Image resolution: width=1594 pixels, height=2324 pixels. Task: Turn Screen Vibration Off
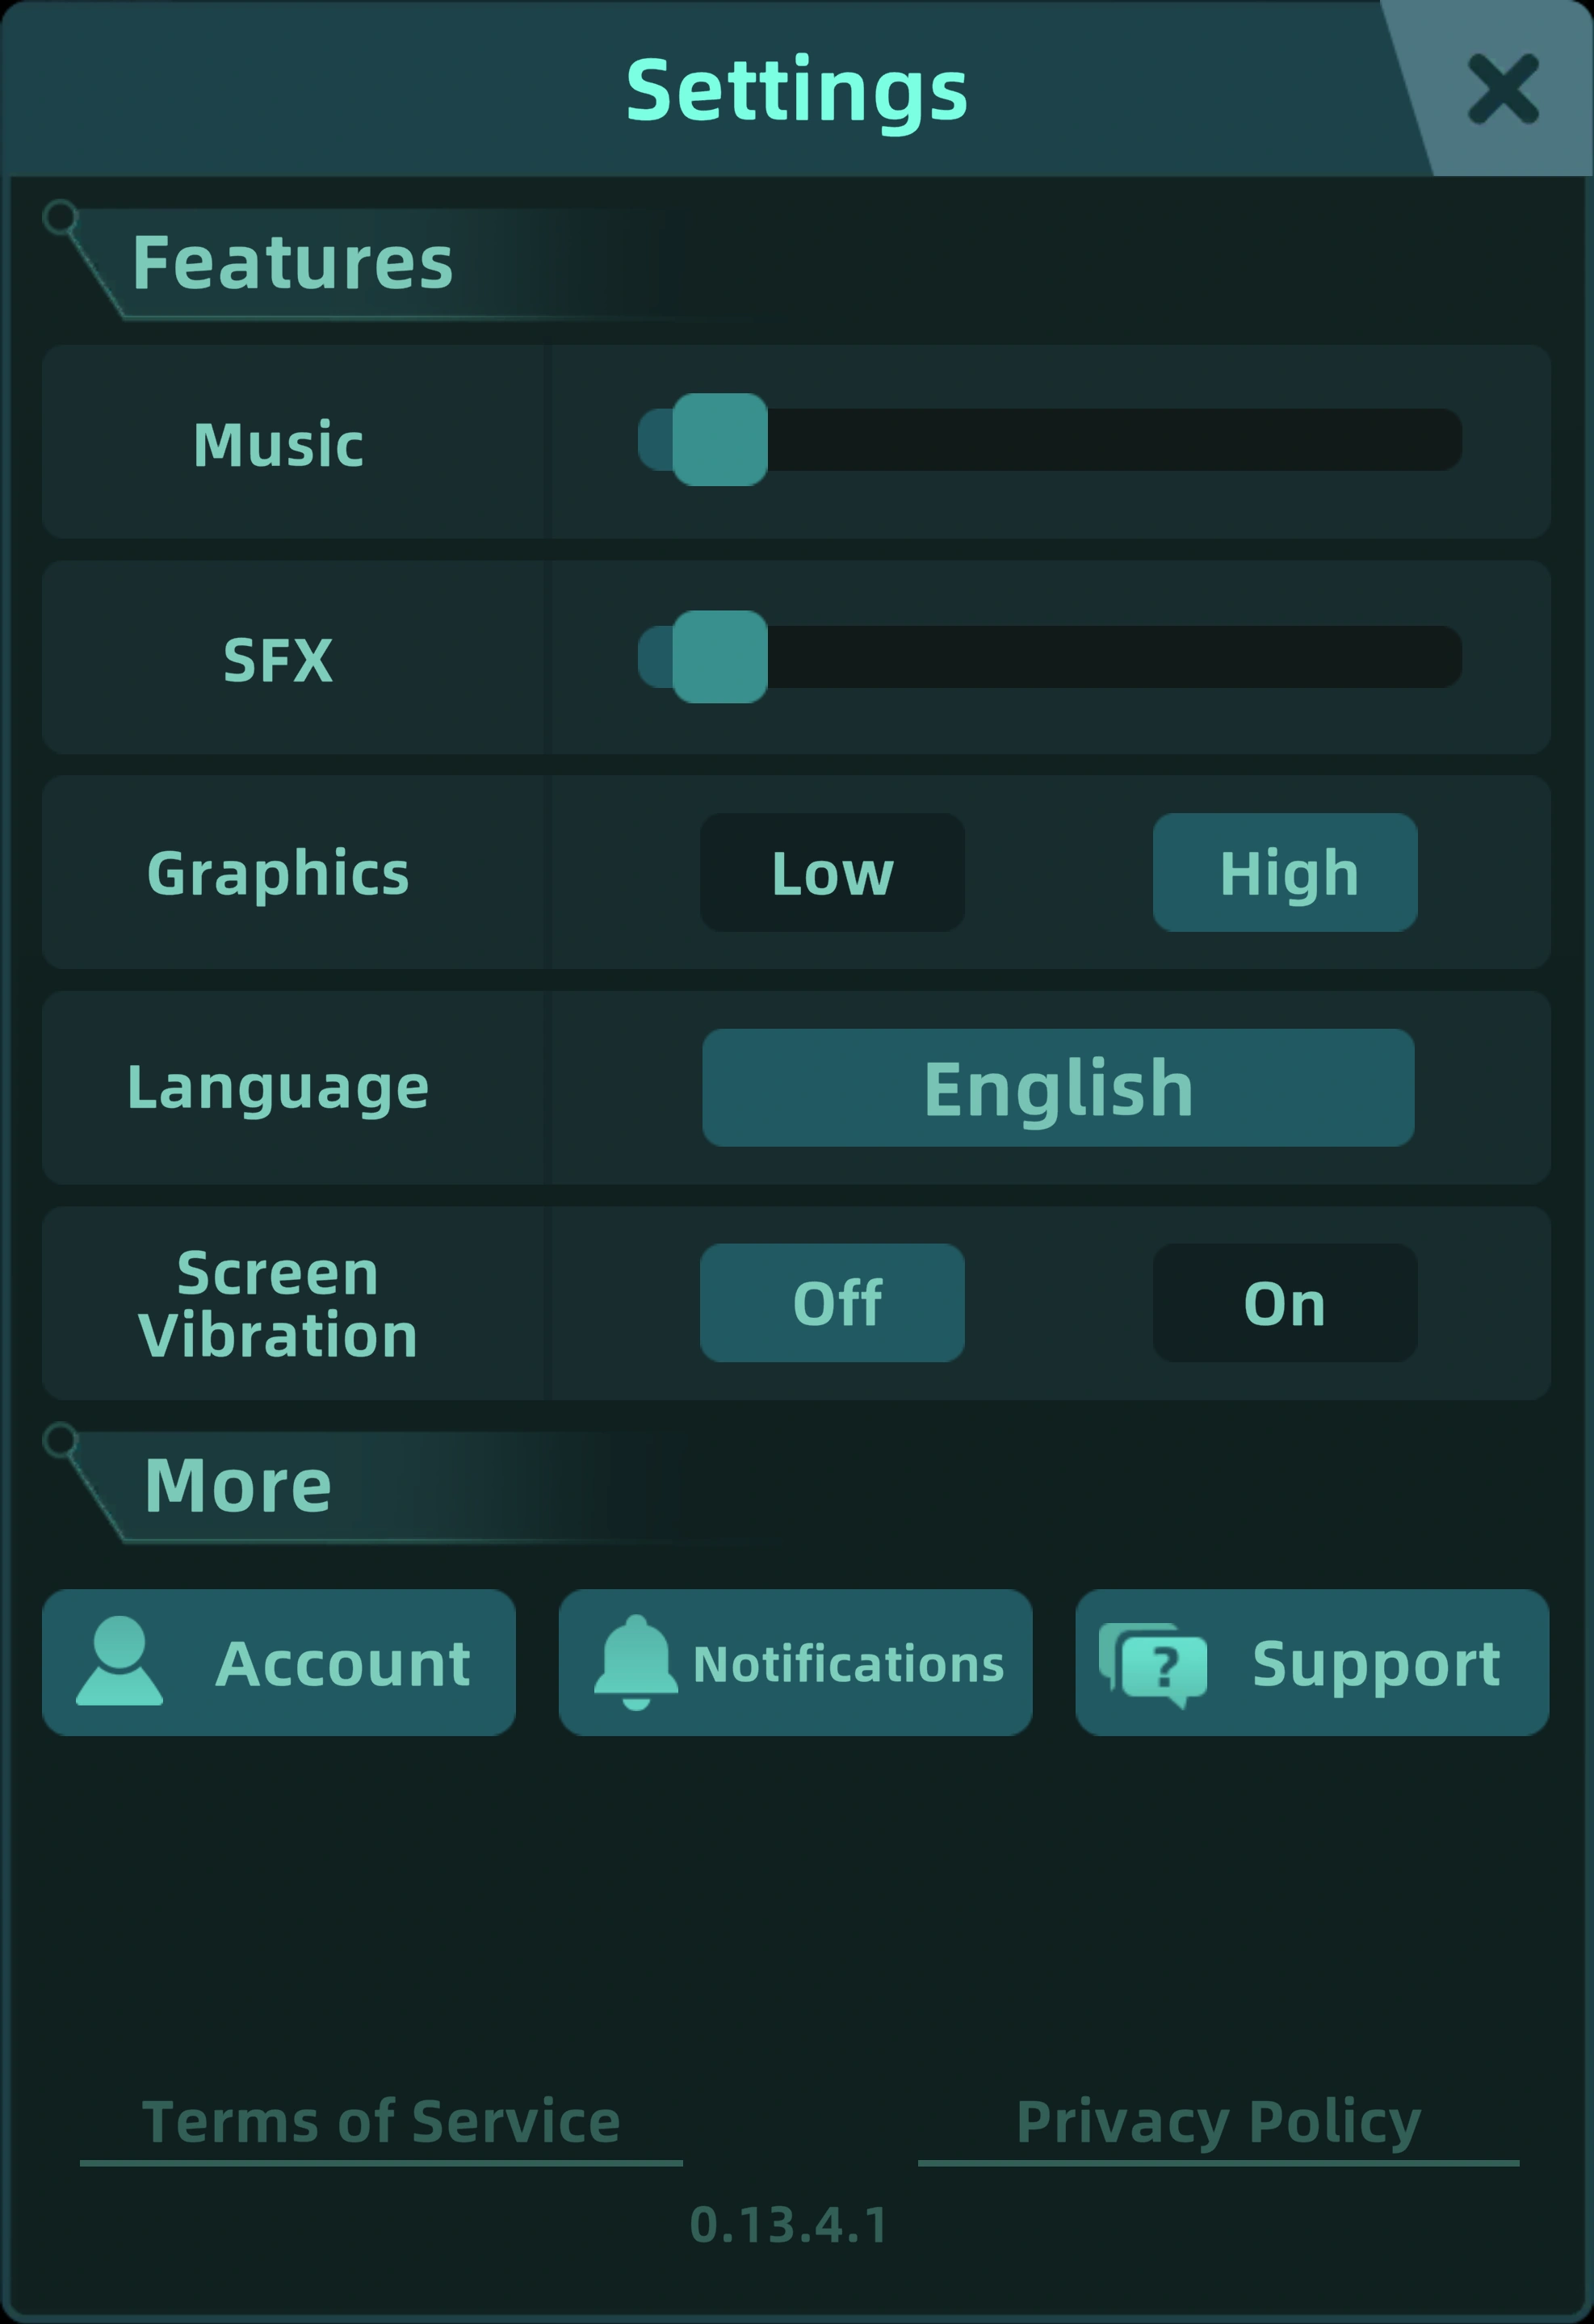(832, 1303)
